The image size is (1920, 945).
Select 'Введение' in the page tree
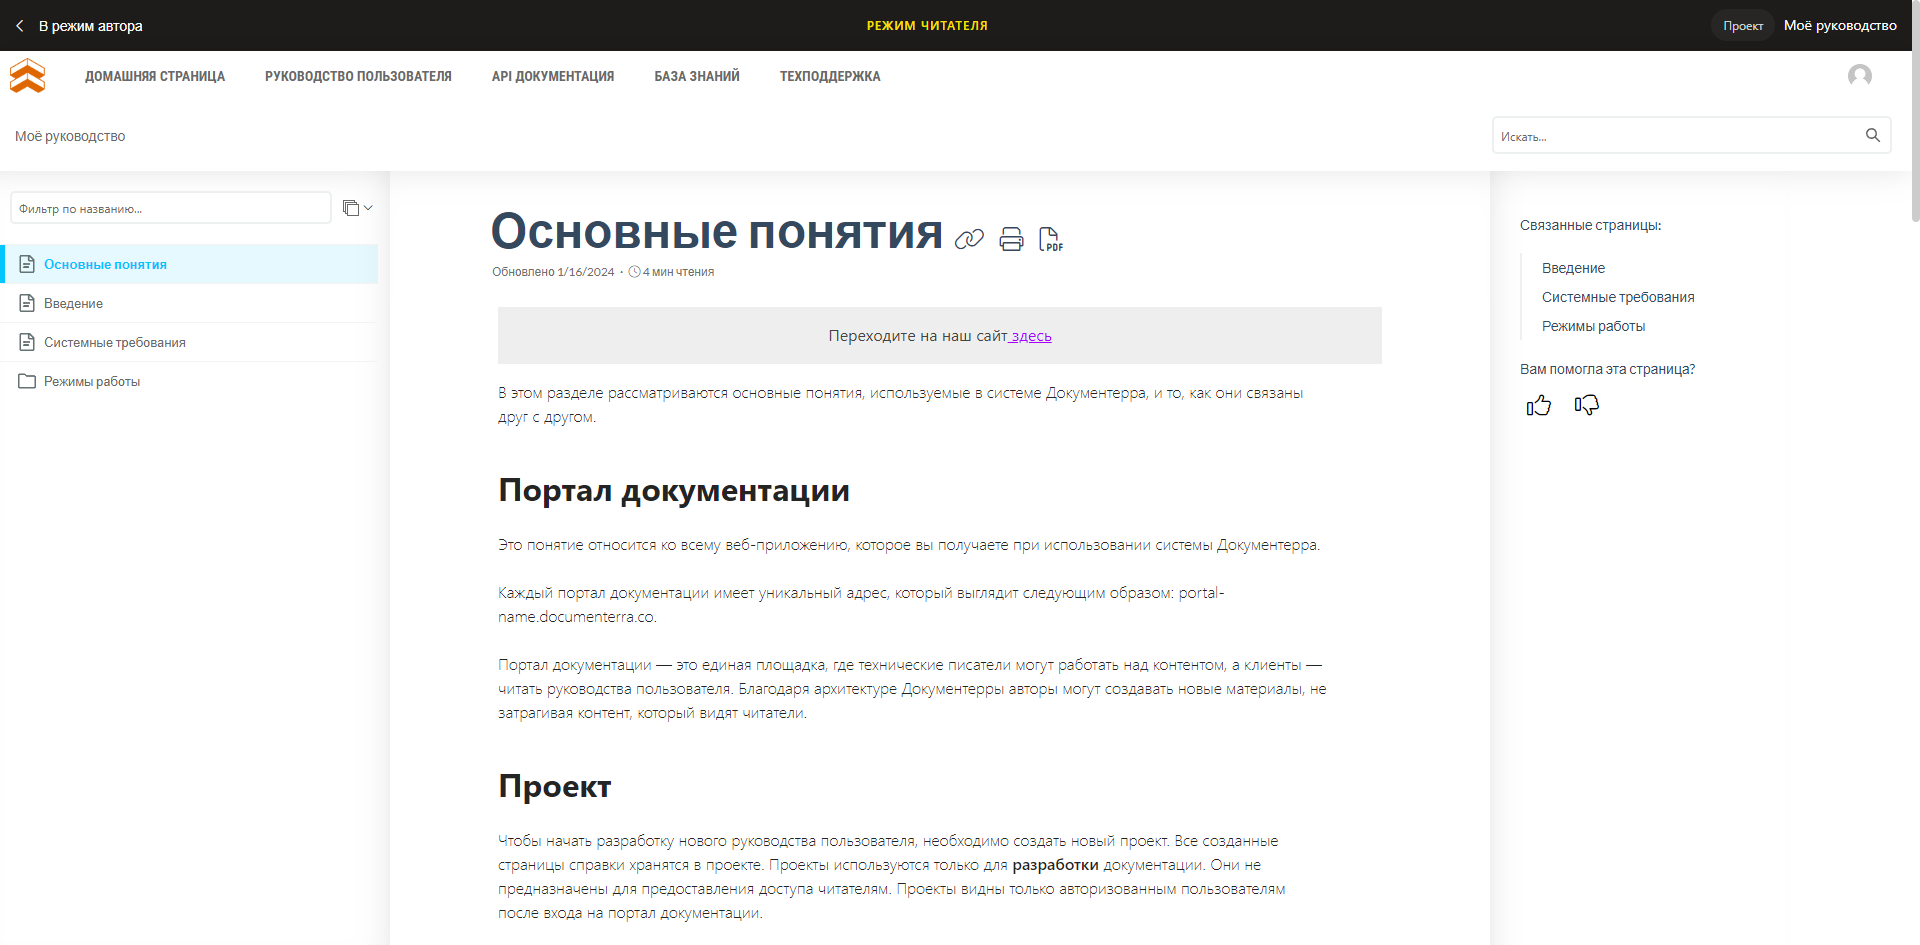pyautogui.click(x=73, y=303)
